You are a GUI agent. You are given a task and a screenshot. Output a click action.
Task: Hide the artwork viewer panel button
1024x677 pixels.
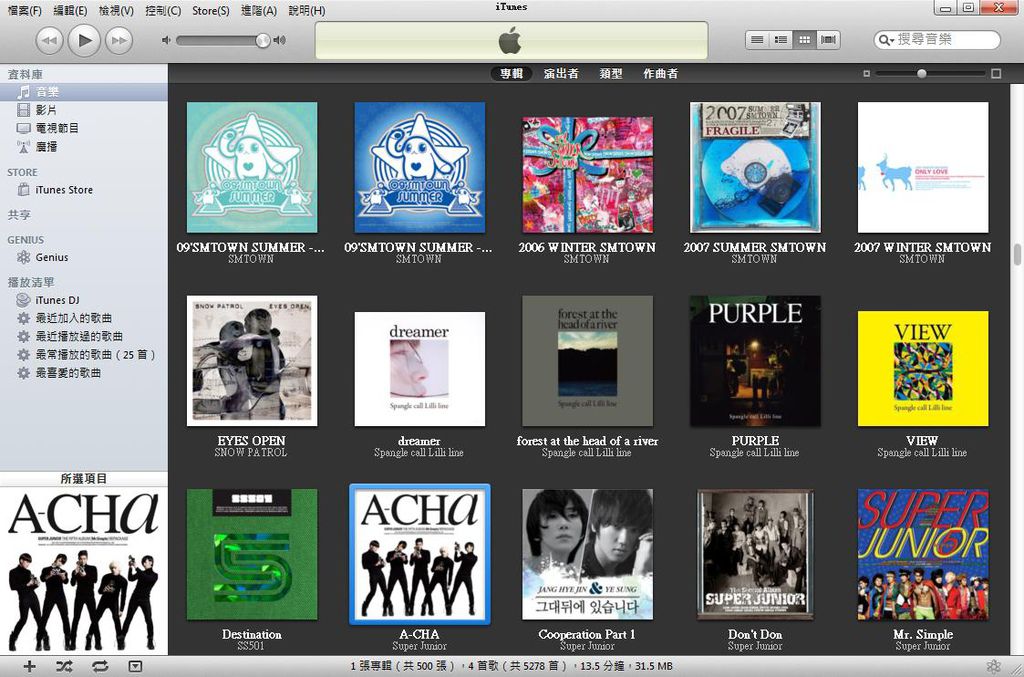click(x=135, y=667)
